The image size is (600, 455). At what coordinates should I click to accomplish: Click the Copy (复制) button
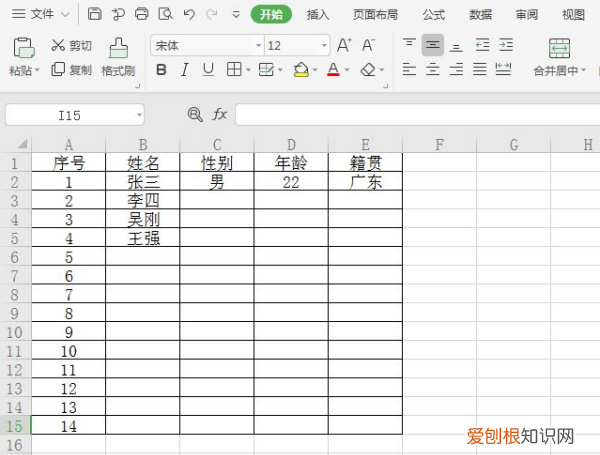[72, 70]
